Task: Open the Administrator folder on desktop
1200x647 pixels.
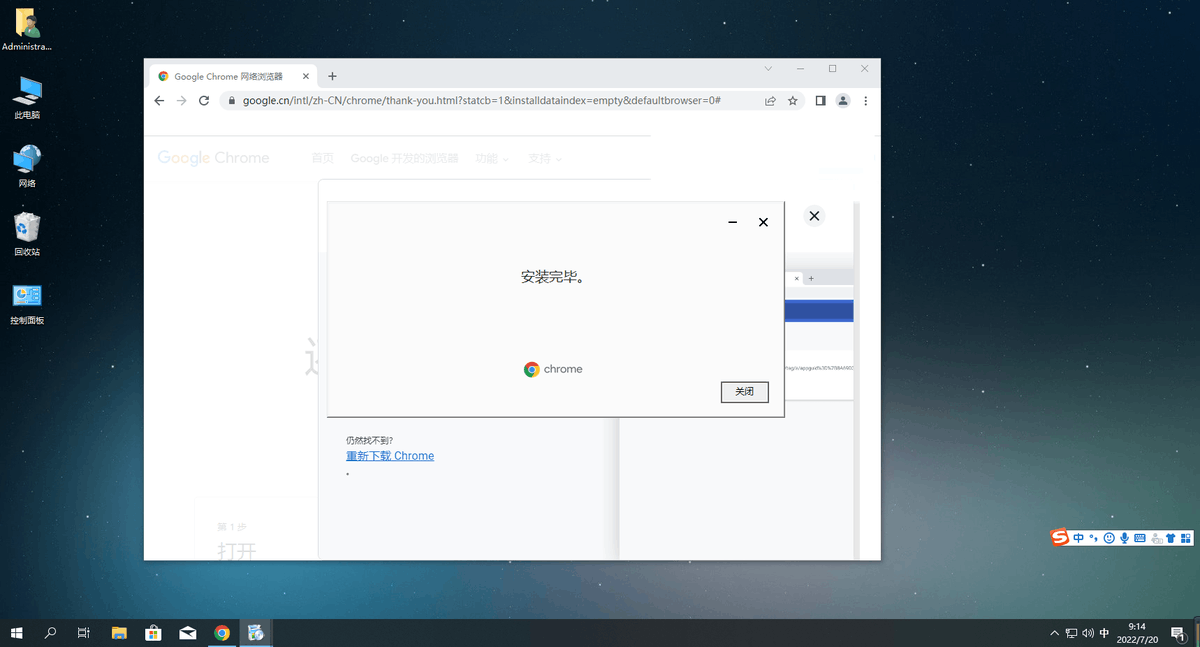Action: pos(27,30)
